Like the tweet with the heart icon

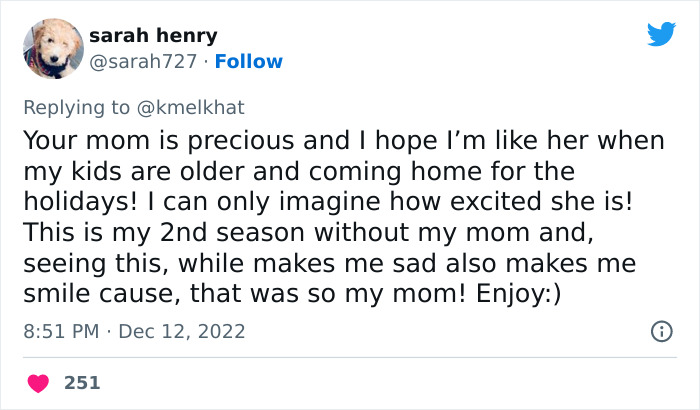[x=37, y=382]
